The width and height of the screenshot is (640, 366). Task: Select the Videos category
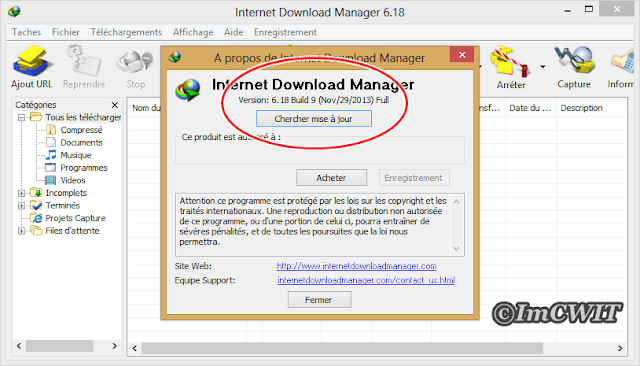(x=73, y=180)
